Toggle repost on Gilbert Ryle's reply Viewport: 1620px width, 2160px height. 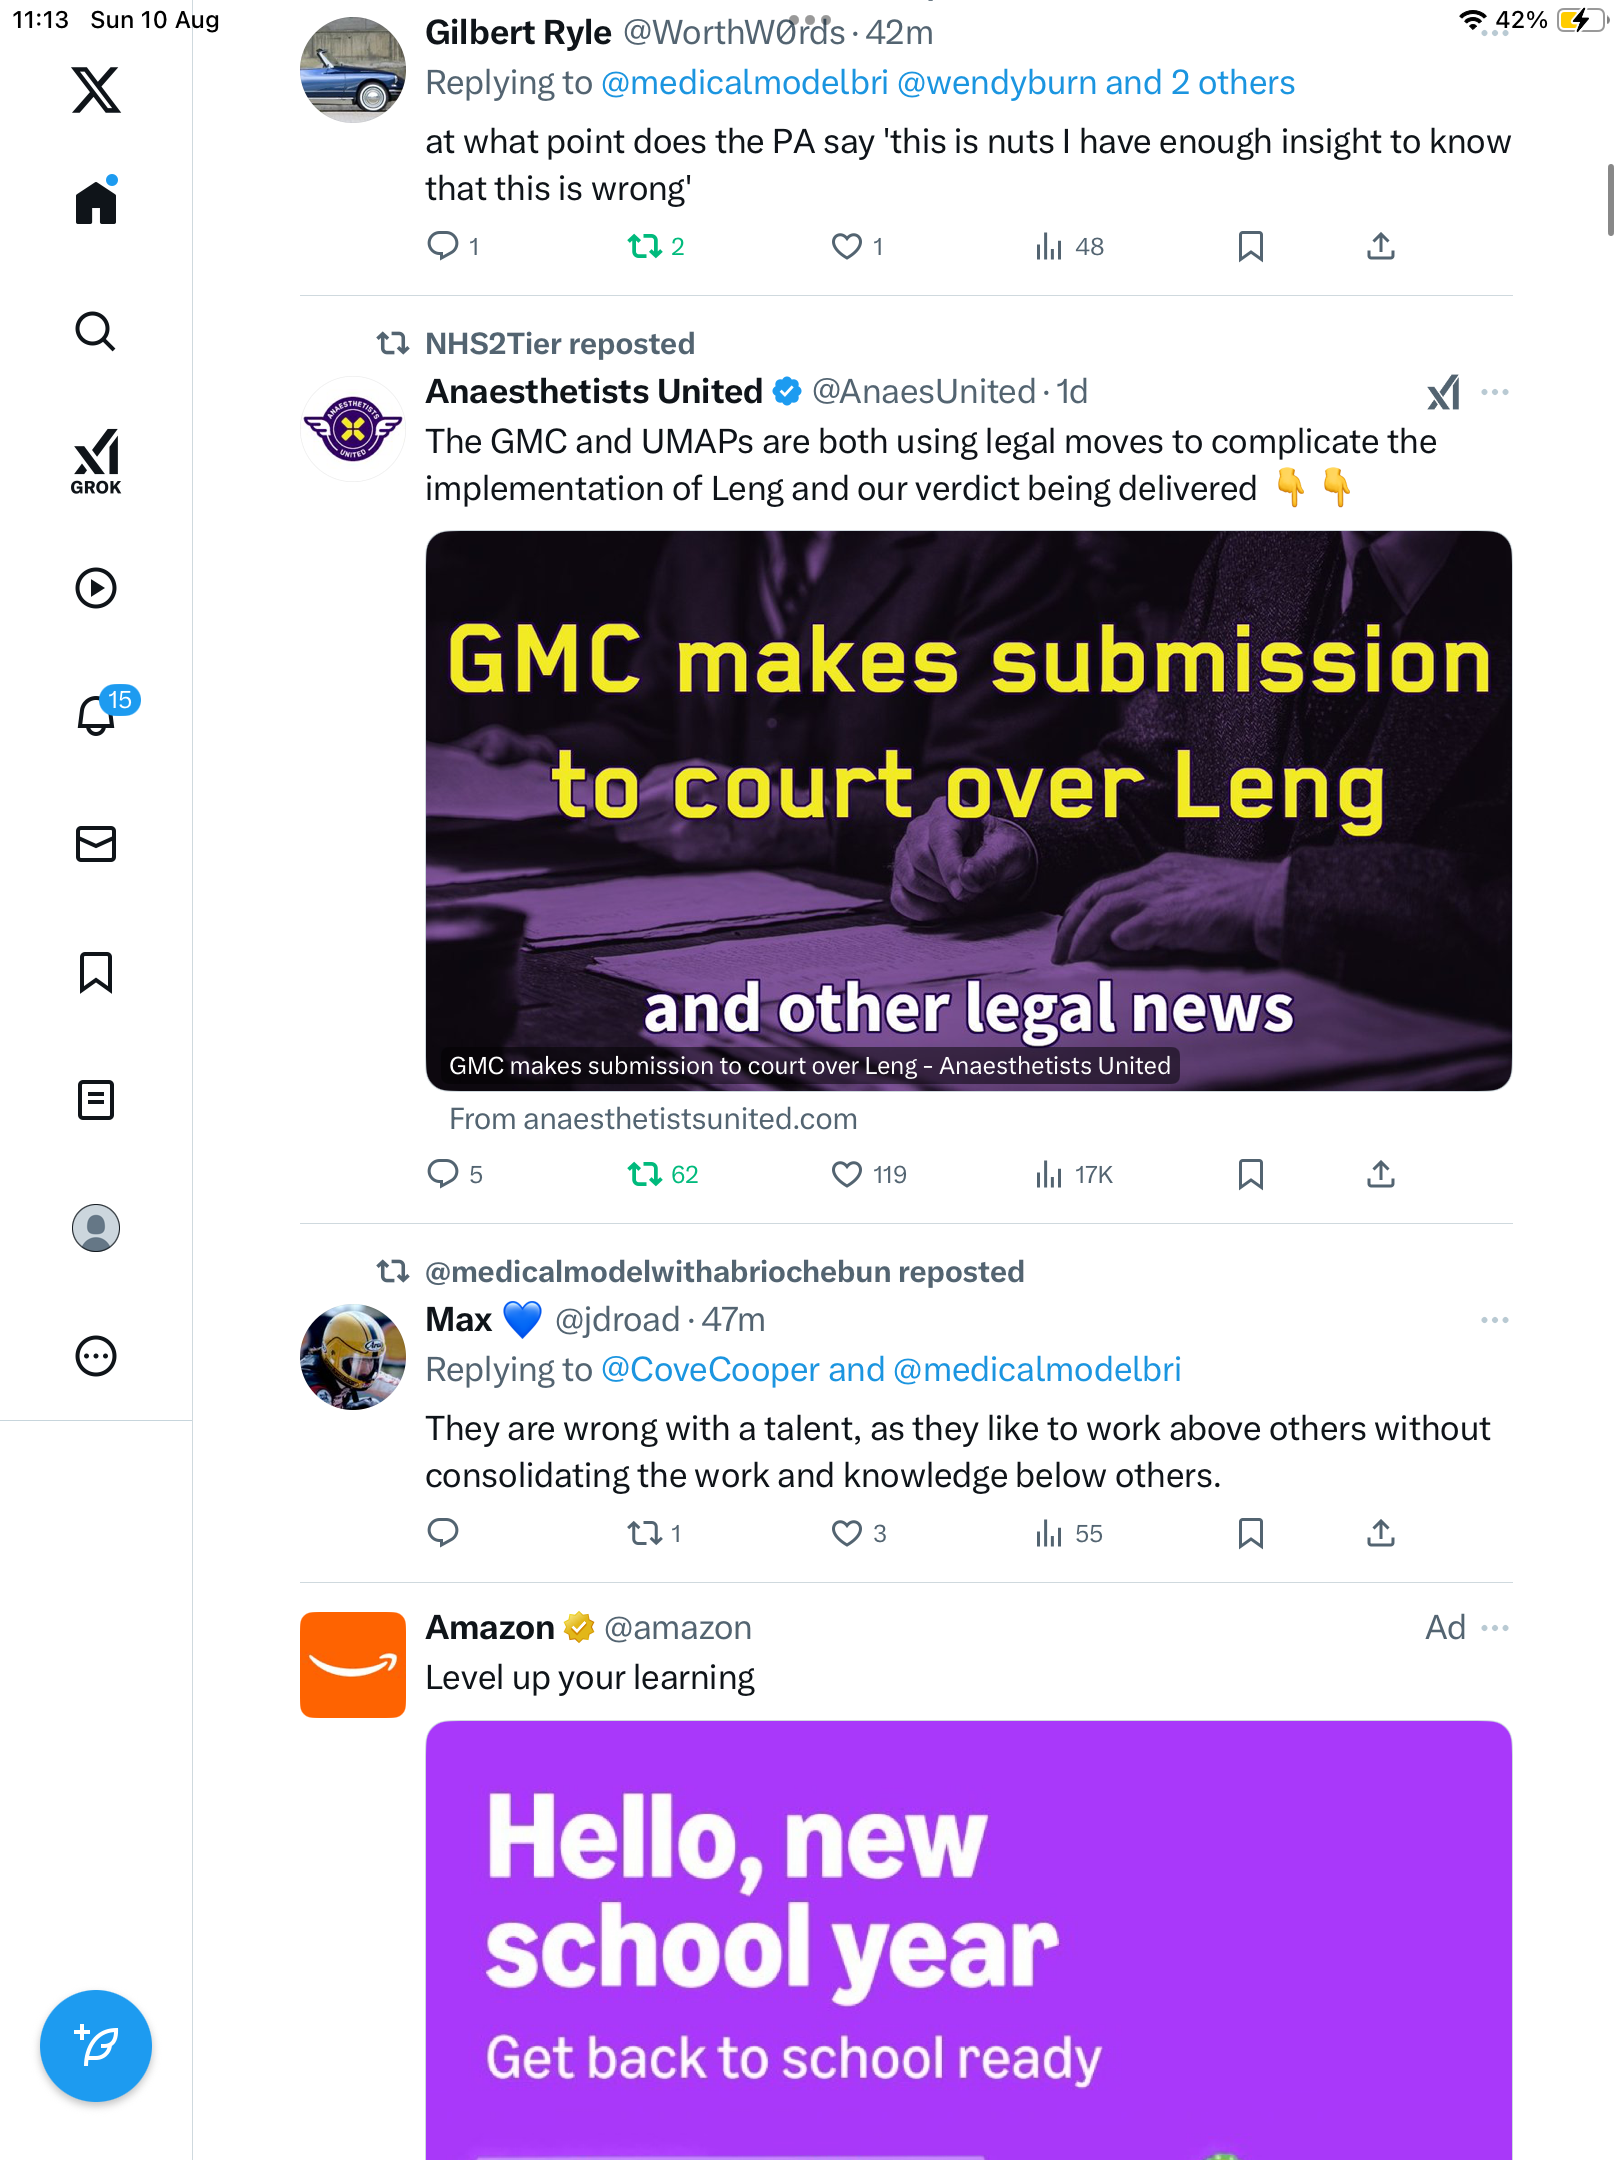point(645,246)
